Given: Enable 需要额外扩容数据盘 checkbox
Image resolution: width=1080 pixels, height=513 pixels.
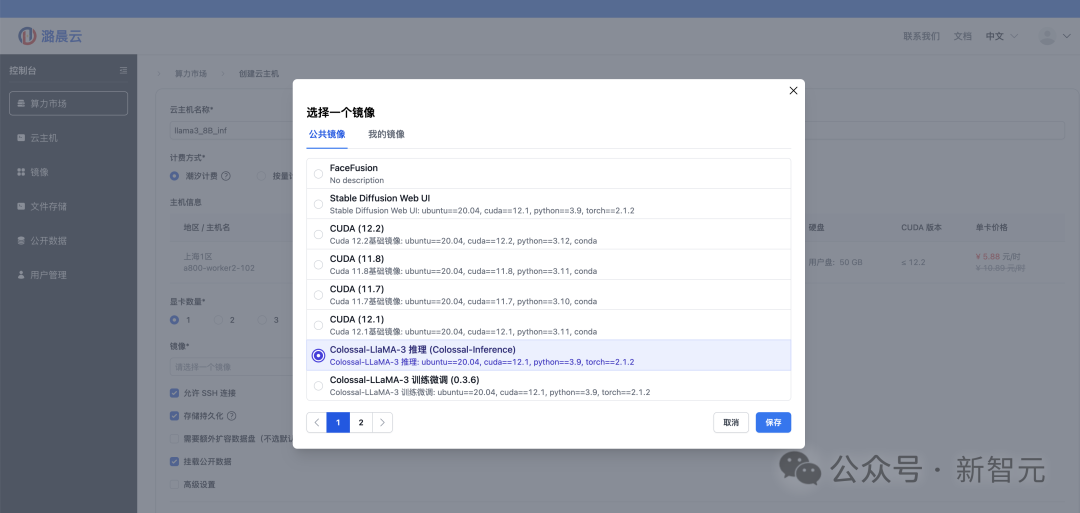Looking at the screenshot, I should point(174,439).
